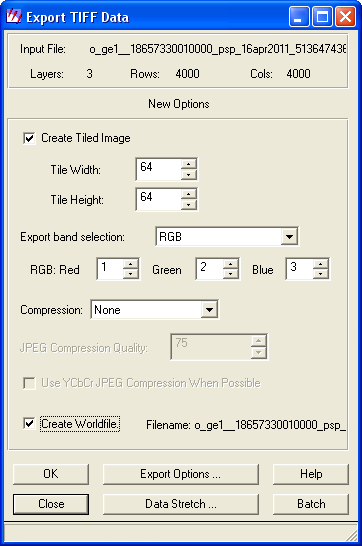
Task: Expand the Compression dropdown list
Action: [209, 310]
